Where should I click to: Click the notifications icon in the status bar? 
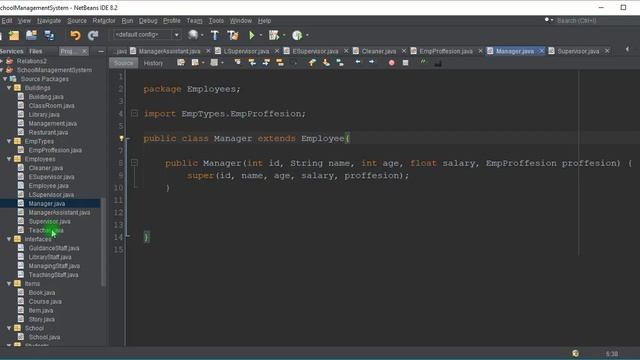tap(575, 353)
